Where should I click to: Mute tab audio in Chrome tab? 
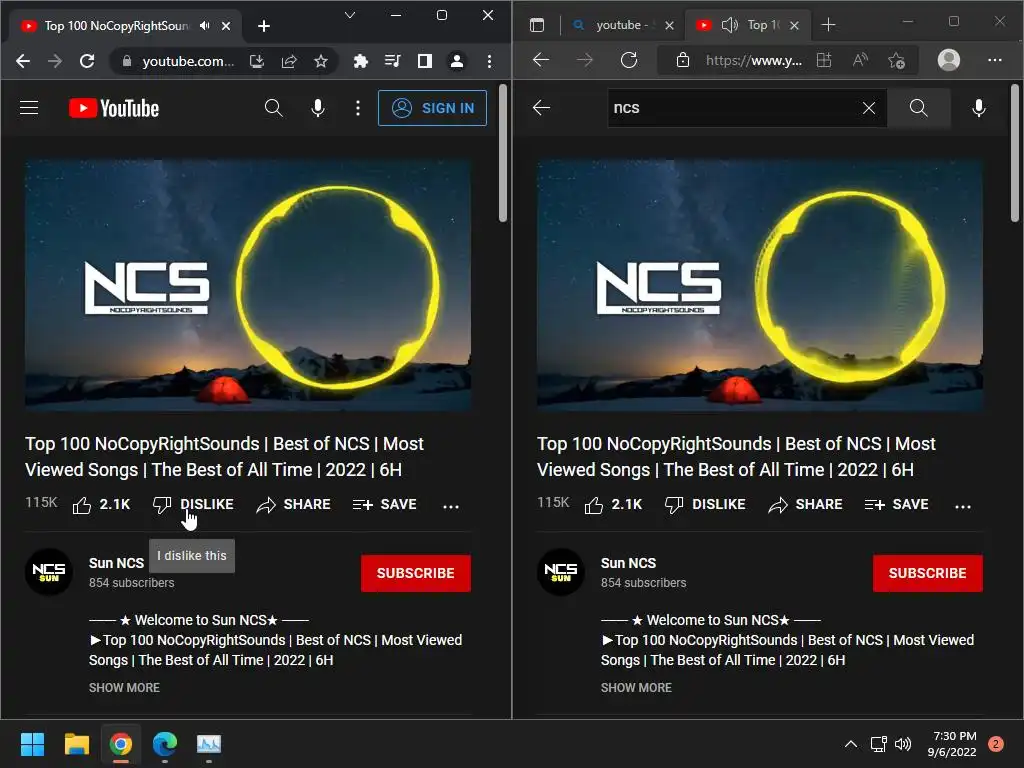coord(205,25)
